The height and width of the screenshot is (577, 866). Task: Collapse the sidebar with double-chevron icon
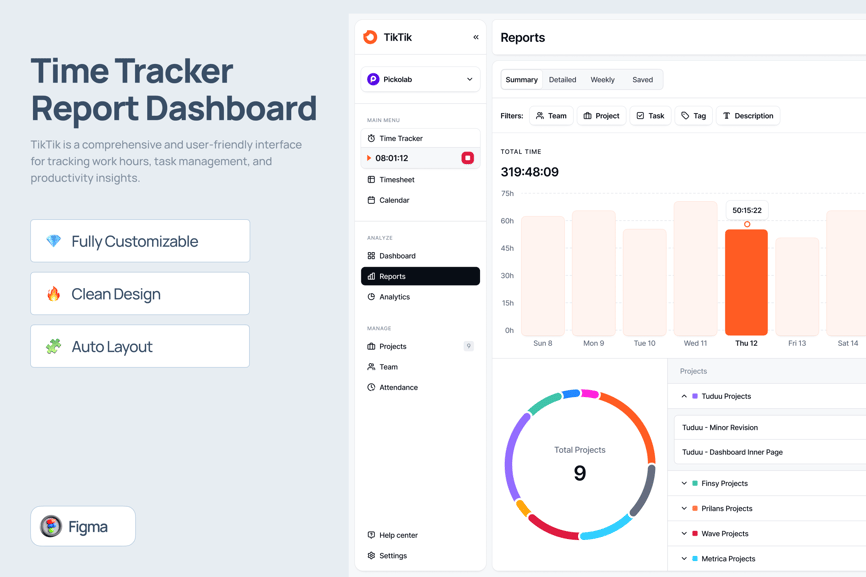click(475, 37)
